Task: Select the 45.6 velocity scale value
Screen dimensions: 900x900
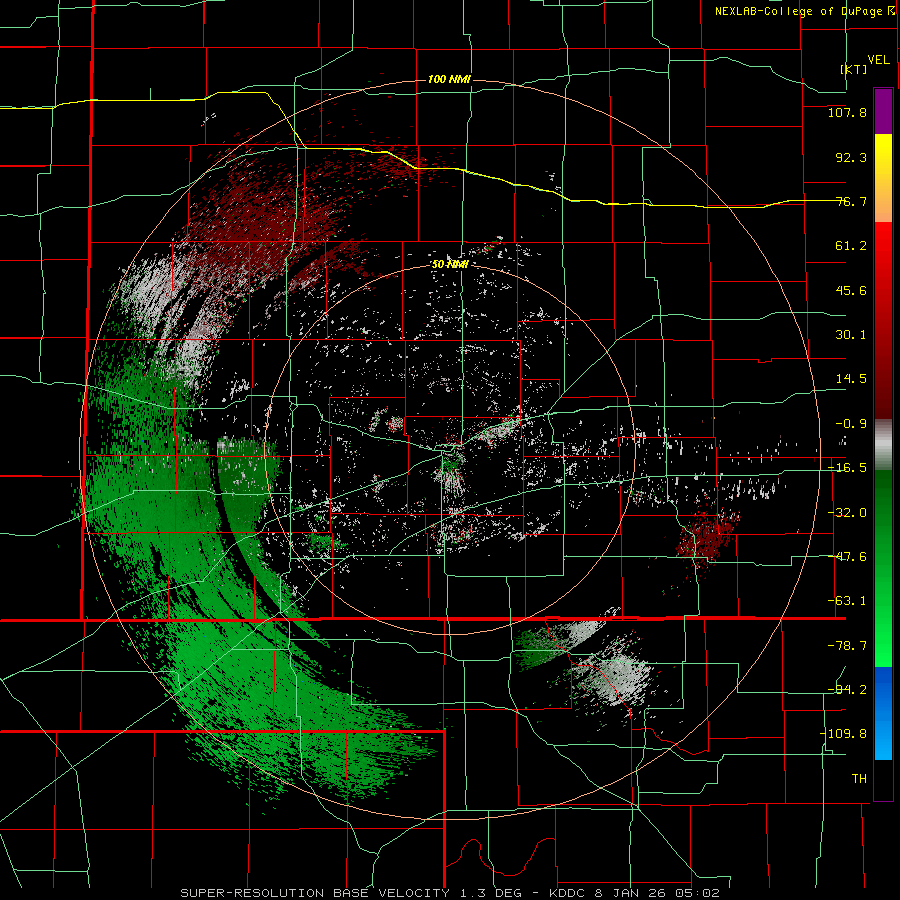Action: point(851,290)
